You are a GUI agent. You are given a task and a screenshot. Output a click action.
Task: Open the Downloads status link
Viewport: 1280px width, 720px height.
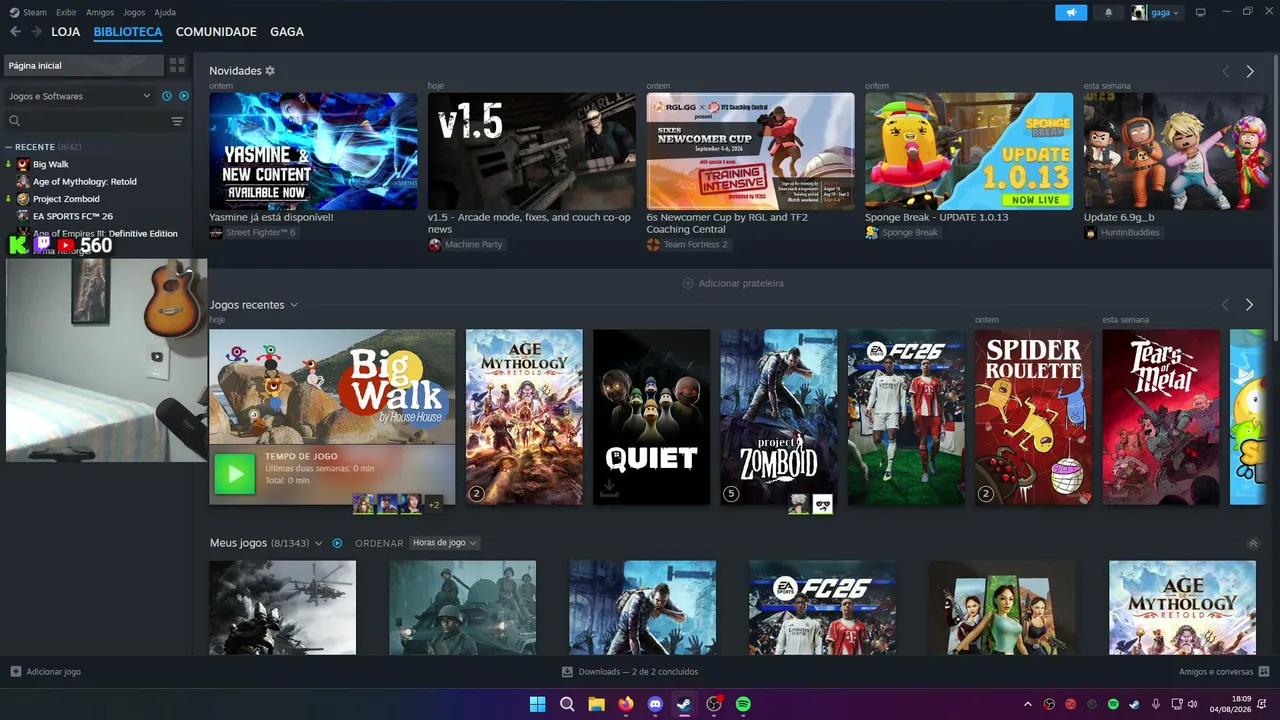(630, 672)
